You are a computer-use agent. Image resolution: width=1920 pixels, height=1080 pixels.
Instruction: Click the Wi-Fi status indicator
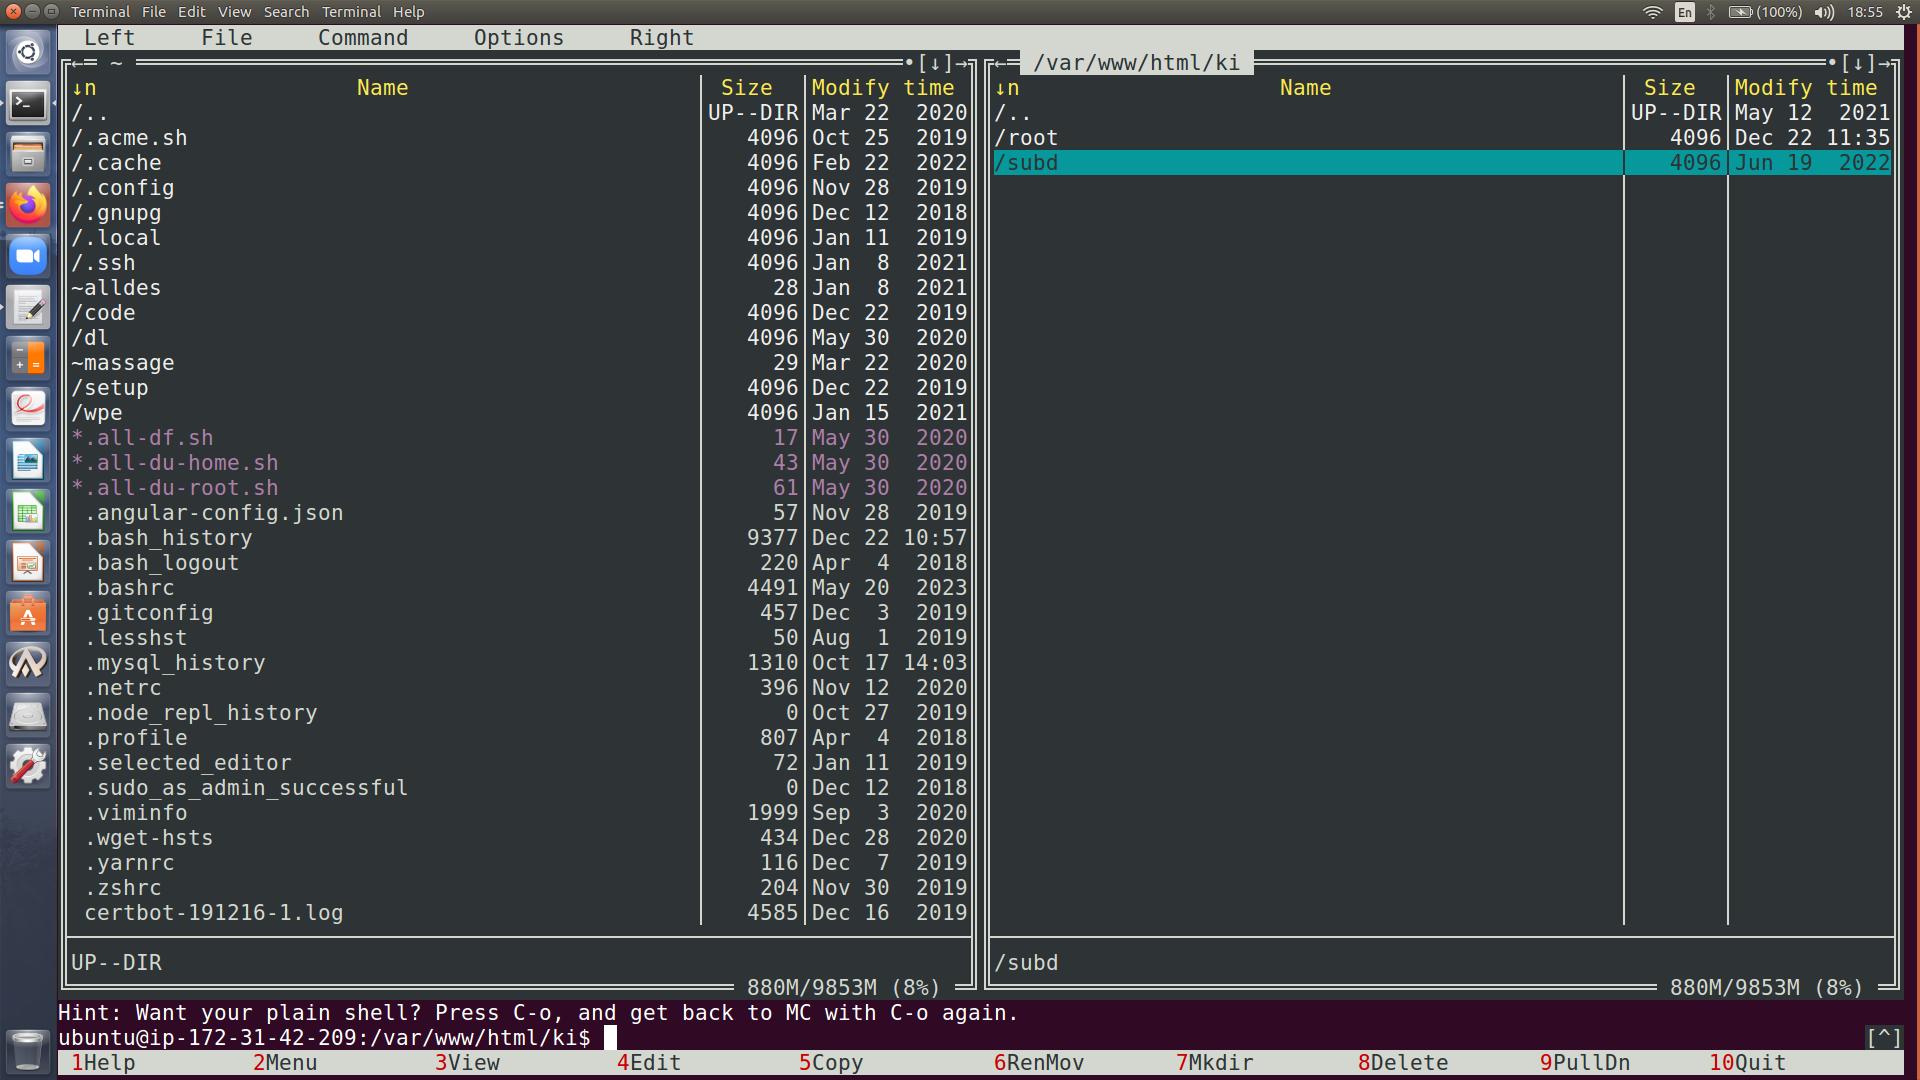click(x=1652, y=12)
